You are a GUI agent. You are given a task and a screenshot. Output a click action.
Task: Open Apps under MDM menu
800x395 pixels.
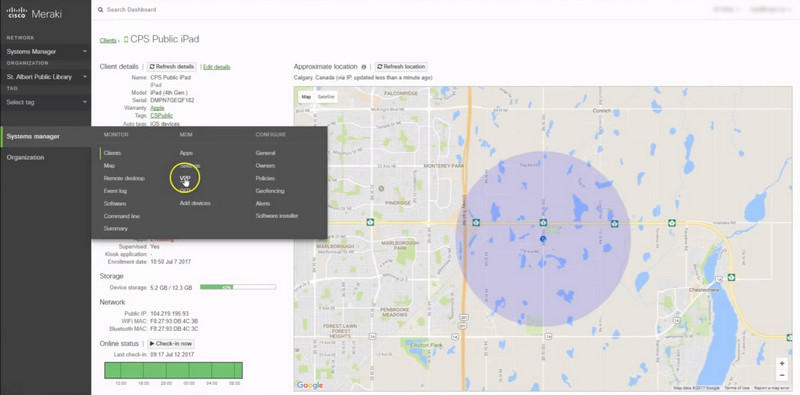tap(186, 153)
